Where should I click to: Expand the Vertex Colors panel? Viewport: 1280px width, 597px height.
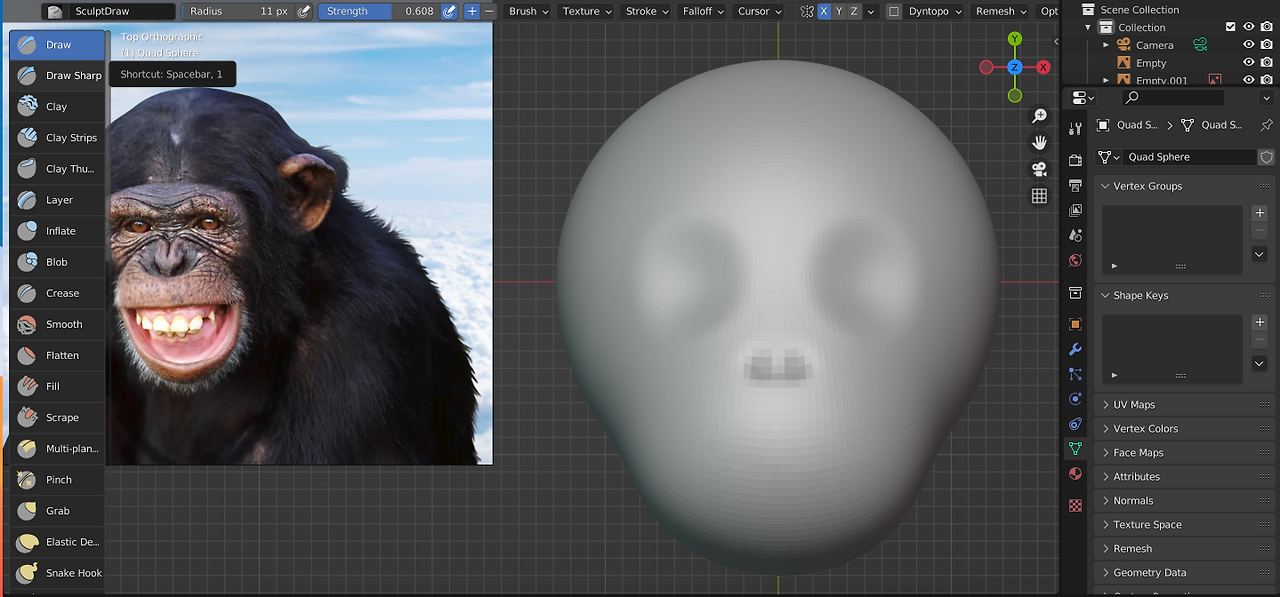[1185, 429]
